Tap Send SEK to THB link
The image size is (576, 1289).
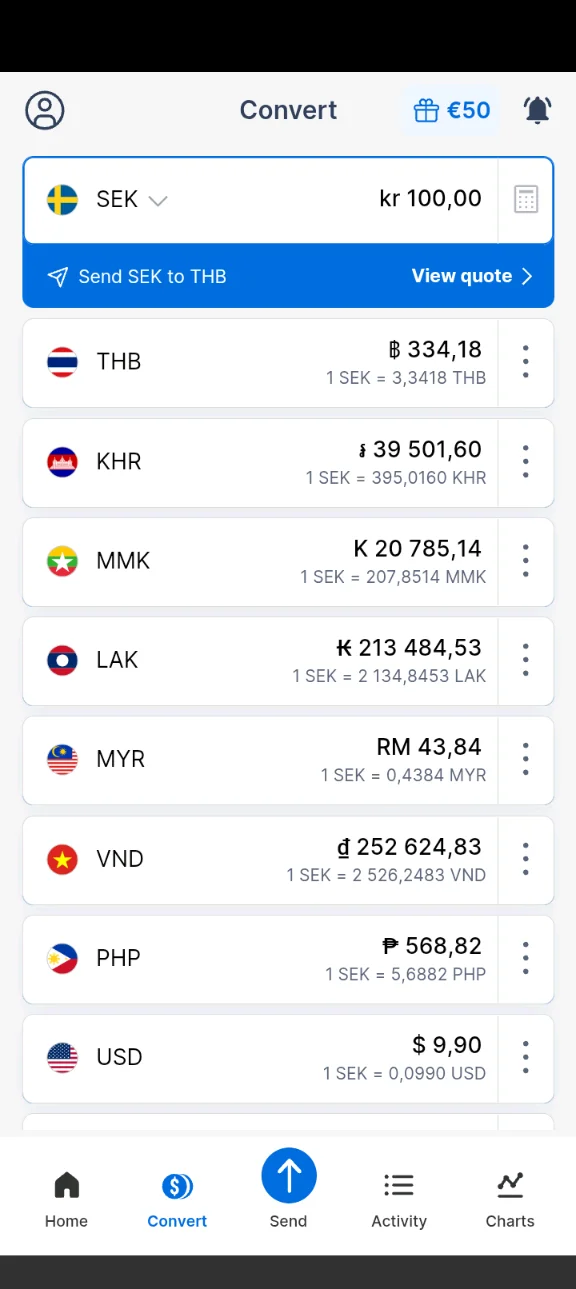(x=137, y=277)
